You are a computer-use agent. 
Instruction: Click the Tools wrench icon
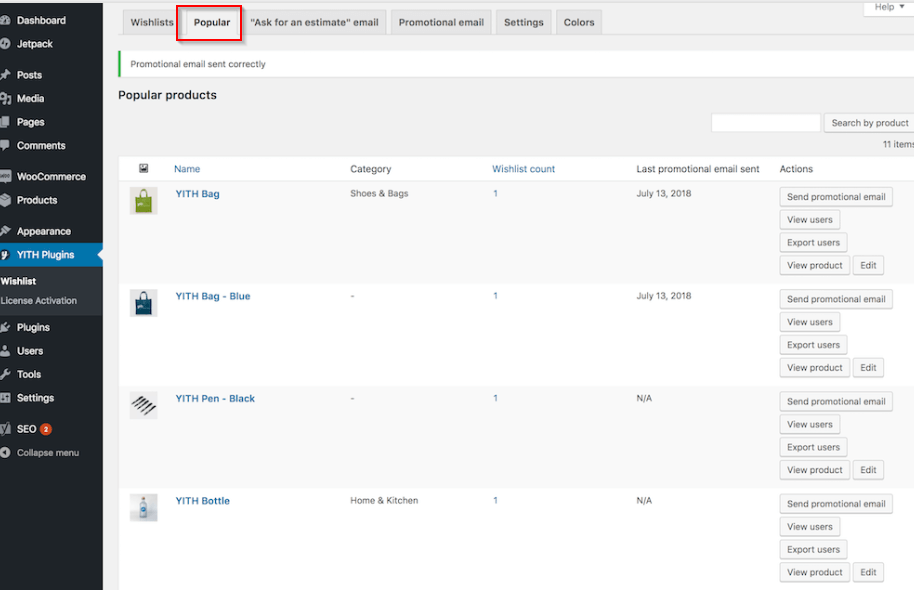(5, 374)
